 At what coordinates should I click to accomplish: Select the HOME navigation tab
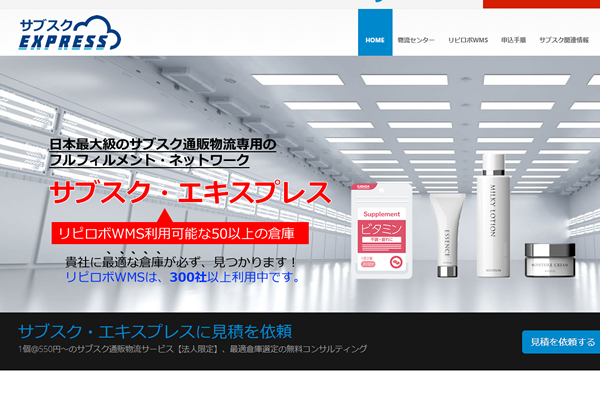pos(375,41)
